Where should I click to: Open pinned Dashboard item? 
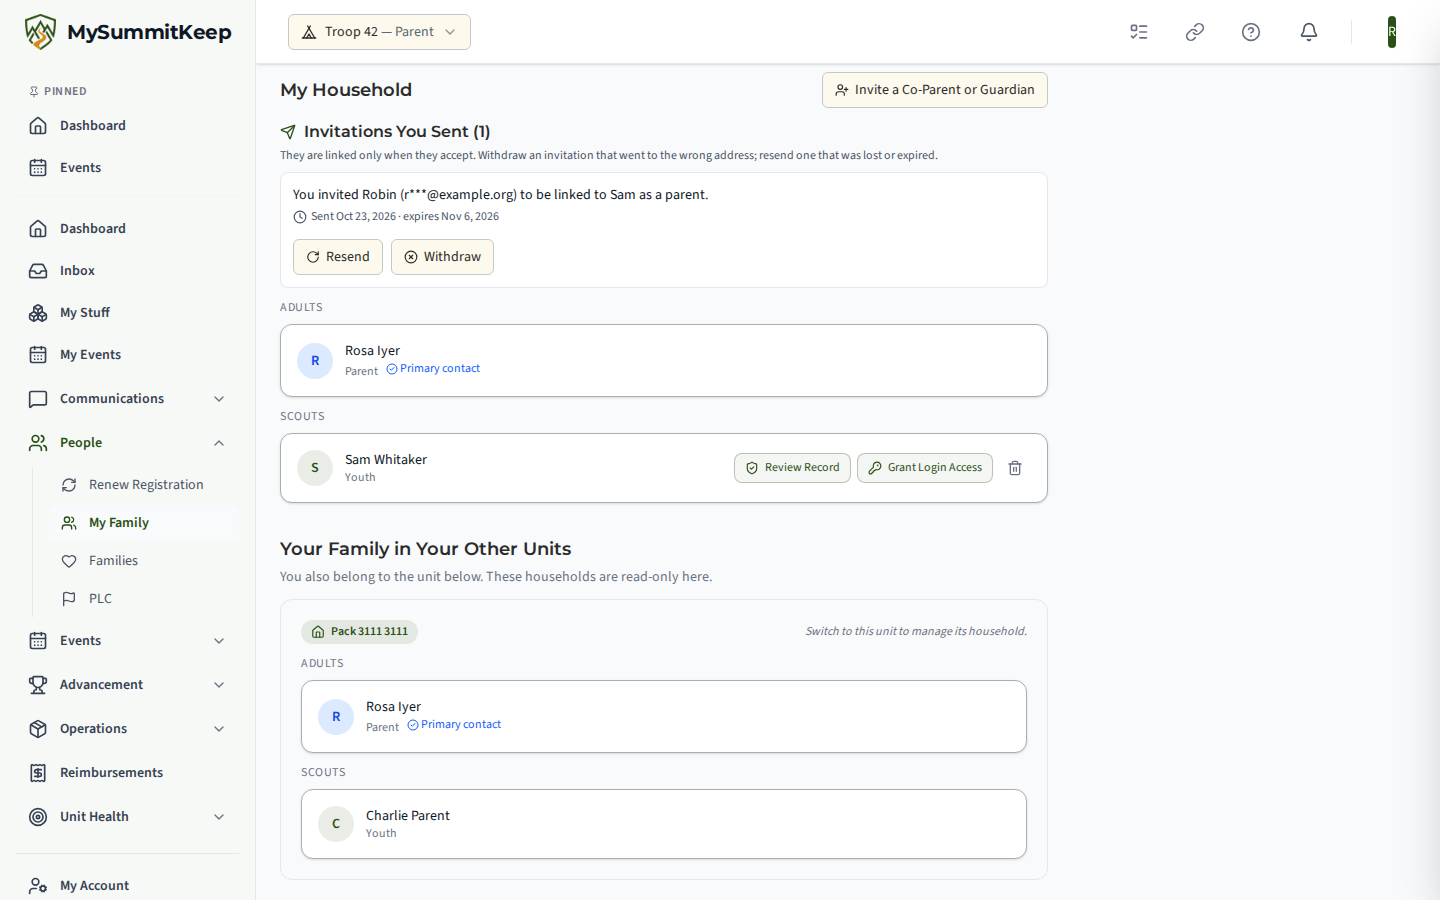[128, 126]
